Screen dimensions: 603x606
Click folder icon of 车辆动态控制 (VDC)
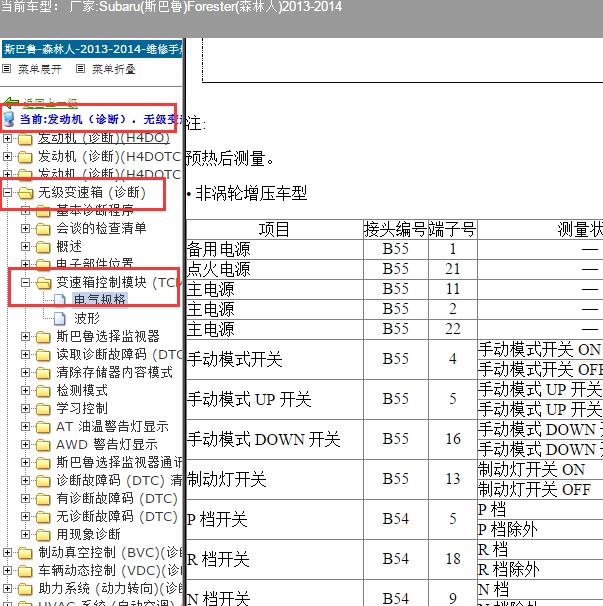click(x=26, y=571)
